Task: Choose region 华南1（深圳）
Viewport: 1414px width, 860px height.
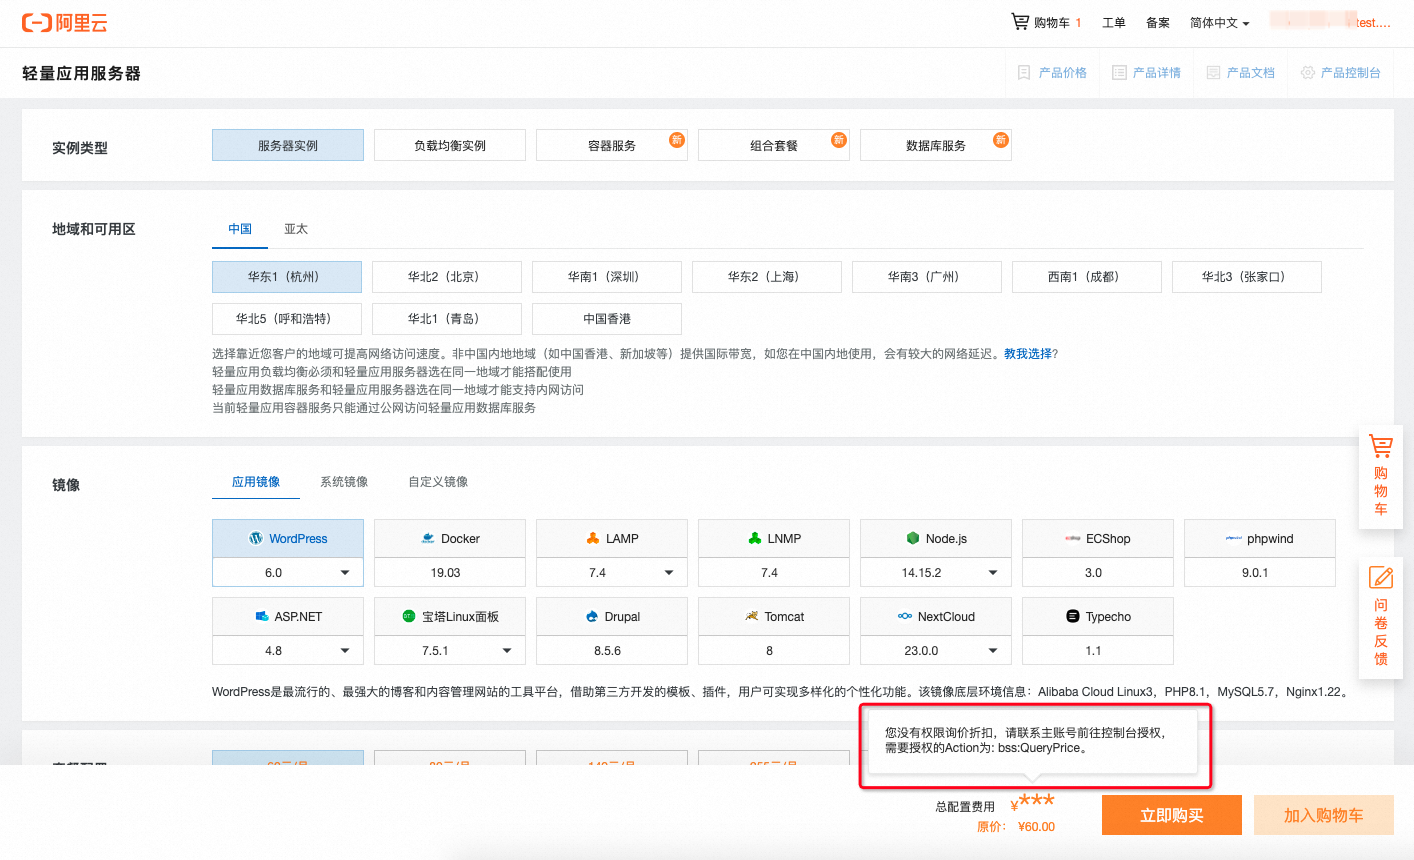Action: [x=607, y=277]
